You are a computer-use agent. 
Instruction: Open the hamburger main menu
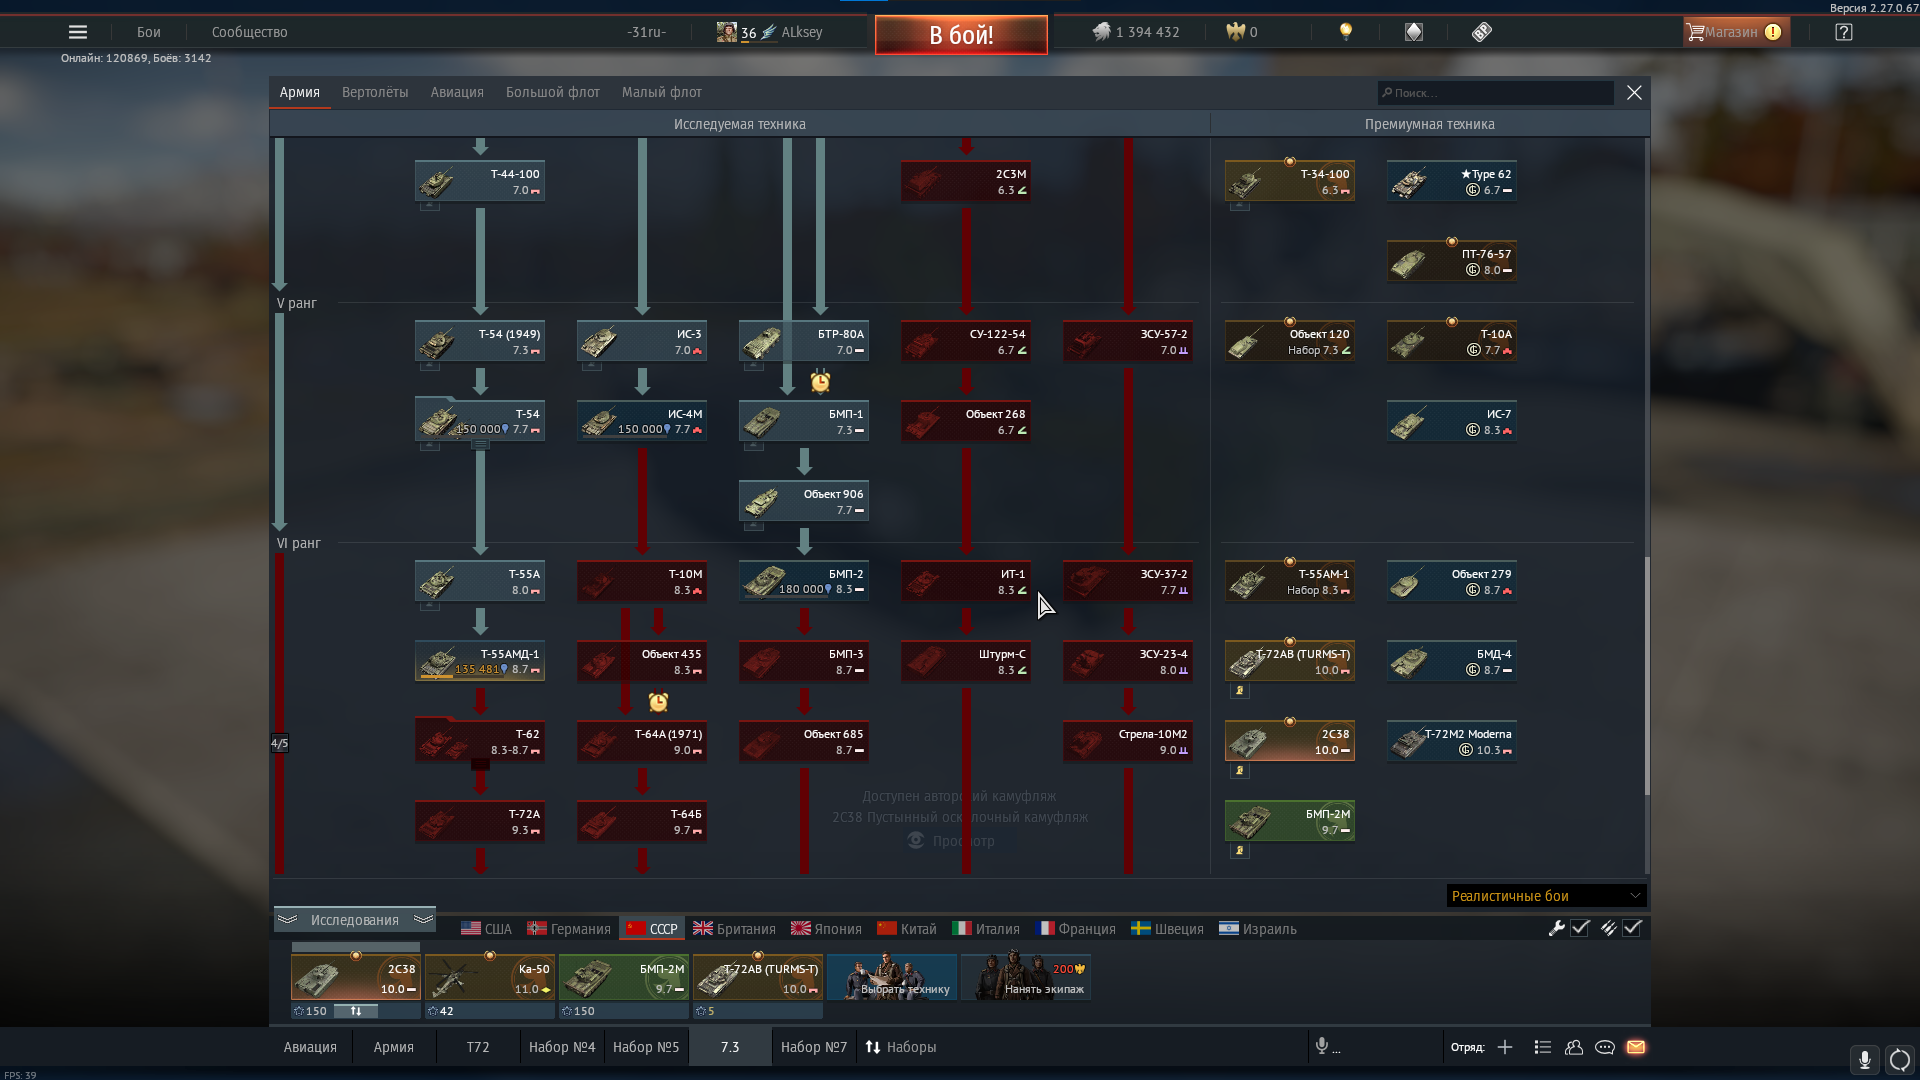[x=77, y=32]
